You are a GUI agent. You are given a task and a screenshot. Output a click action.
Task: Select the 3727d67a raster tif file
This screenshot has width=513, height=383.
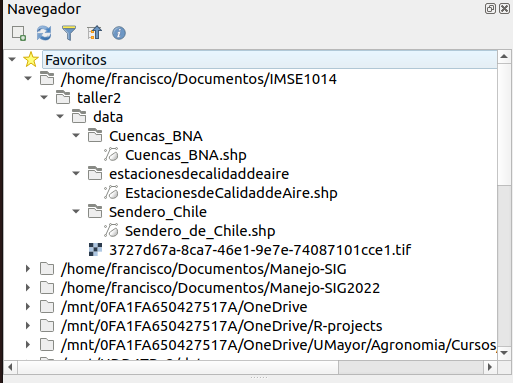(260, 250)
